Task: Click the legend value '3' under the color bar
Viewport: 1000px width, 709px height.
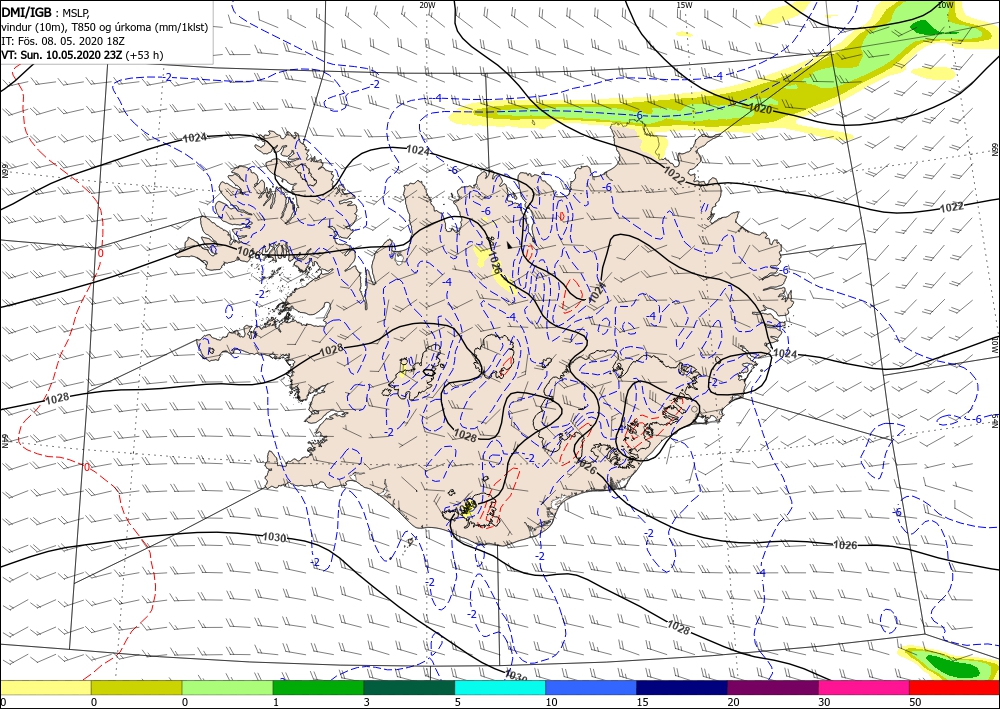Action: 367,702
